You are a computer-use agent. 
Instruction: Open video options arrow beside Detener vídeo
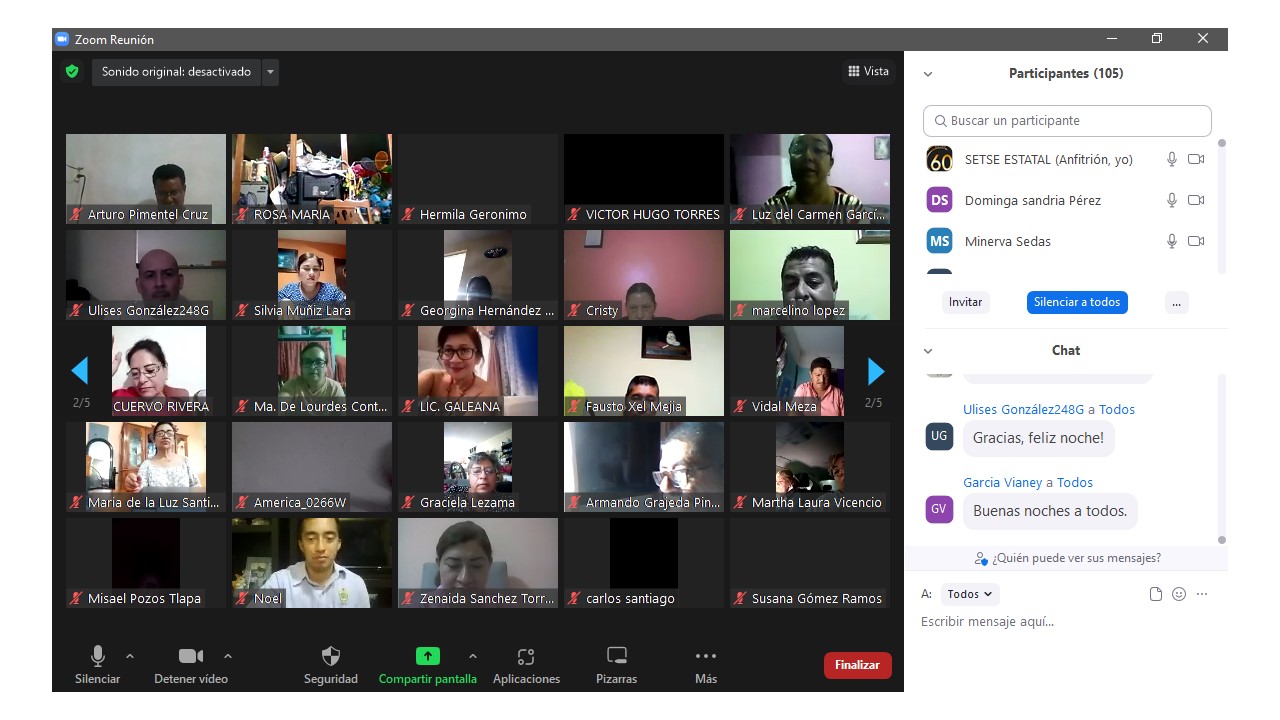click(x=228, y=656)
